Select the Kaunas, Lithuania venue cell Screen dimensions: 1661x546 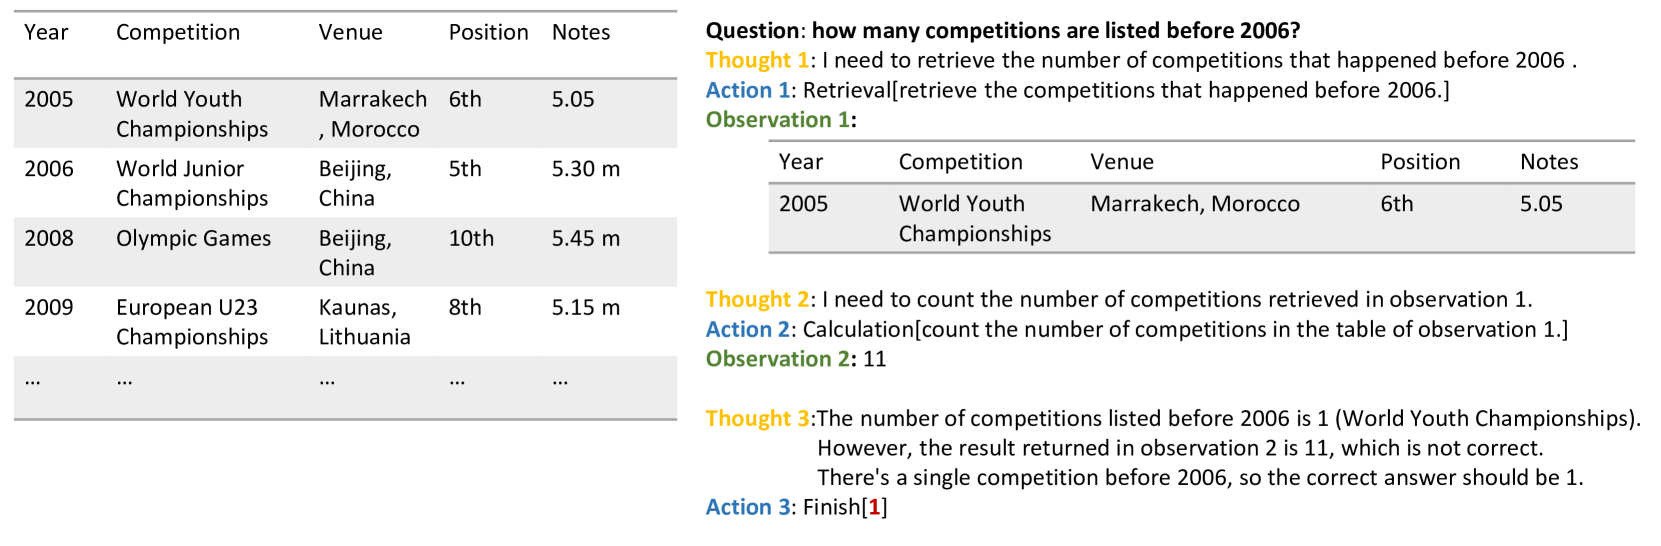[364, 322]
